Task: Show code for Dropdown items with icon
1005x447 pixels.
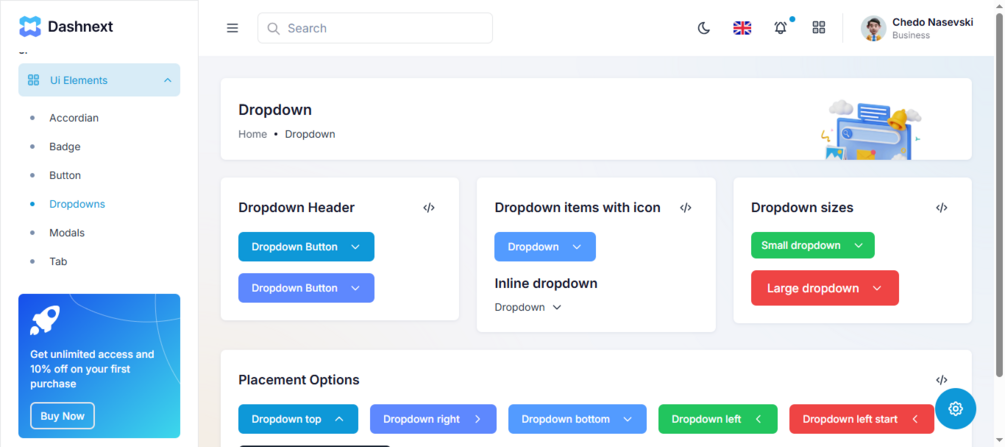Action: (686, 208)
